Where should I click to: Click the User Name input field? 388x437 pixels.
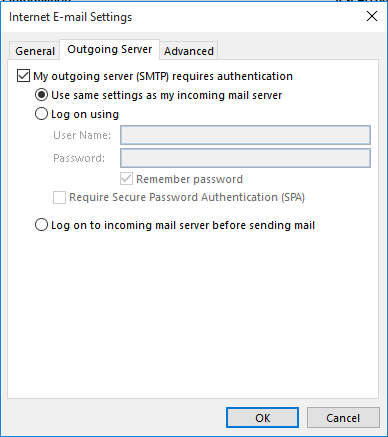[x=245, y=135]
